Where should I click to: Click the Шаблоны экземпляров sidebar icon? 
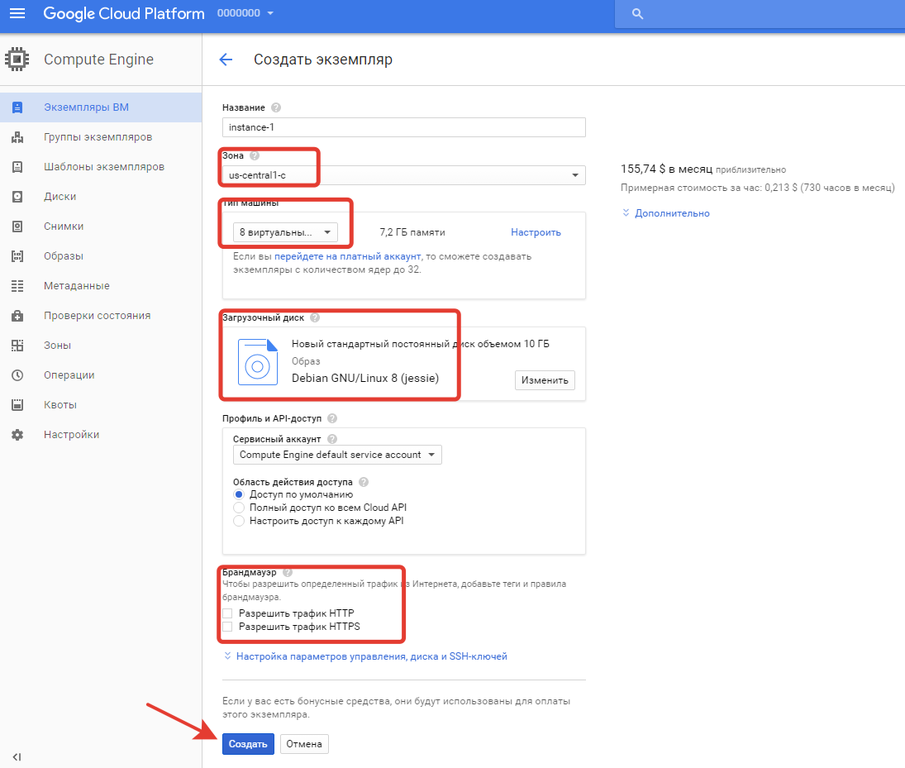[17, 167]
